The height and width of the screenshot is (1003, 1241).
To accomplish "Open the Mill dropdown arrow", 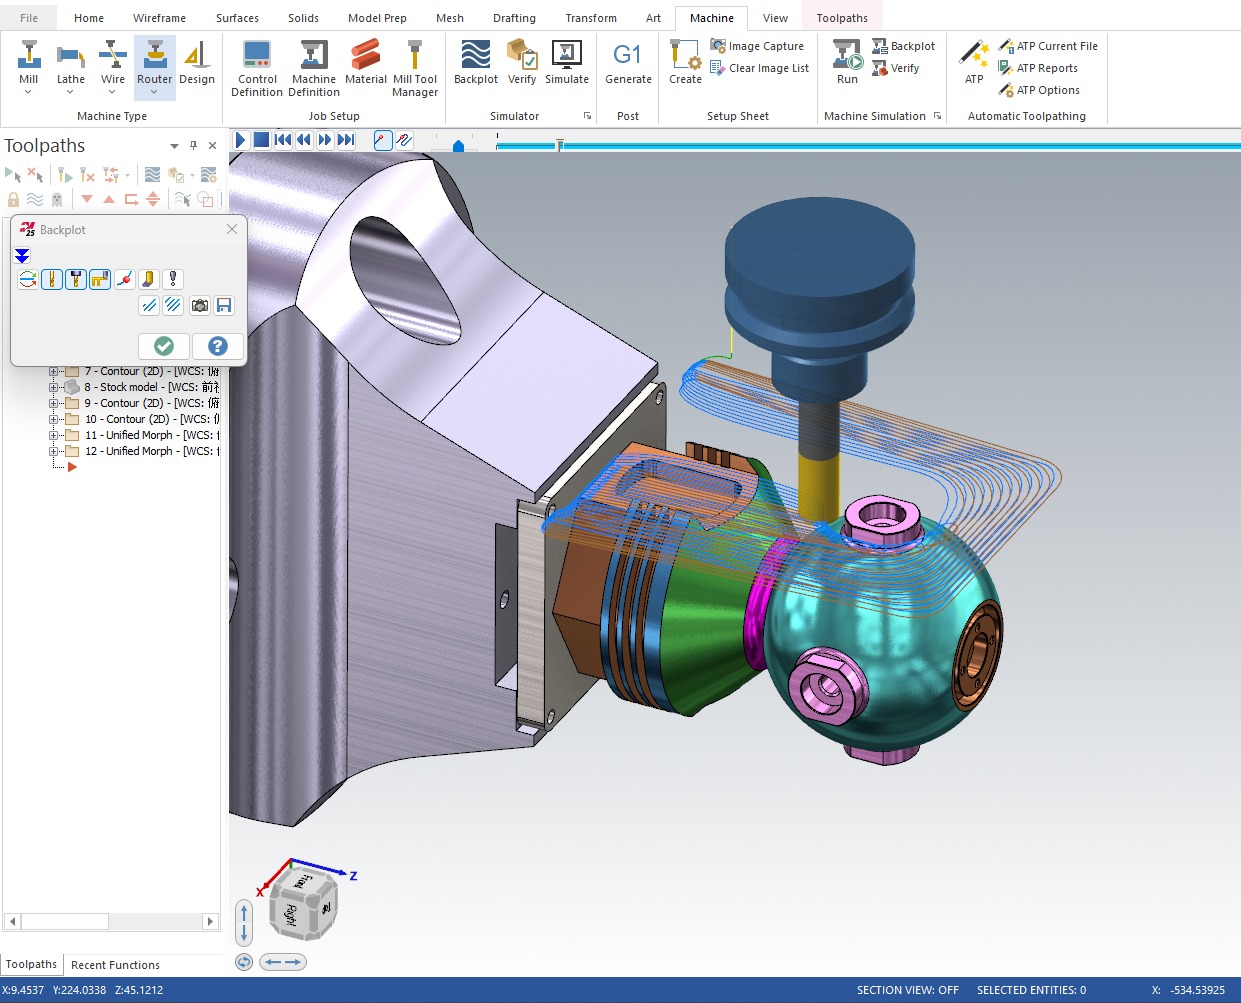I will 29,92.
